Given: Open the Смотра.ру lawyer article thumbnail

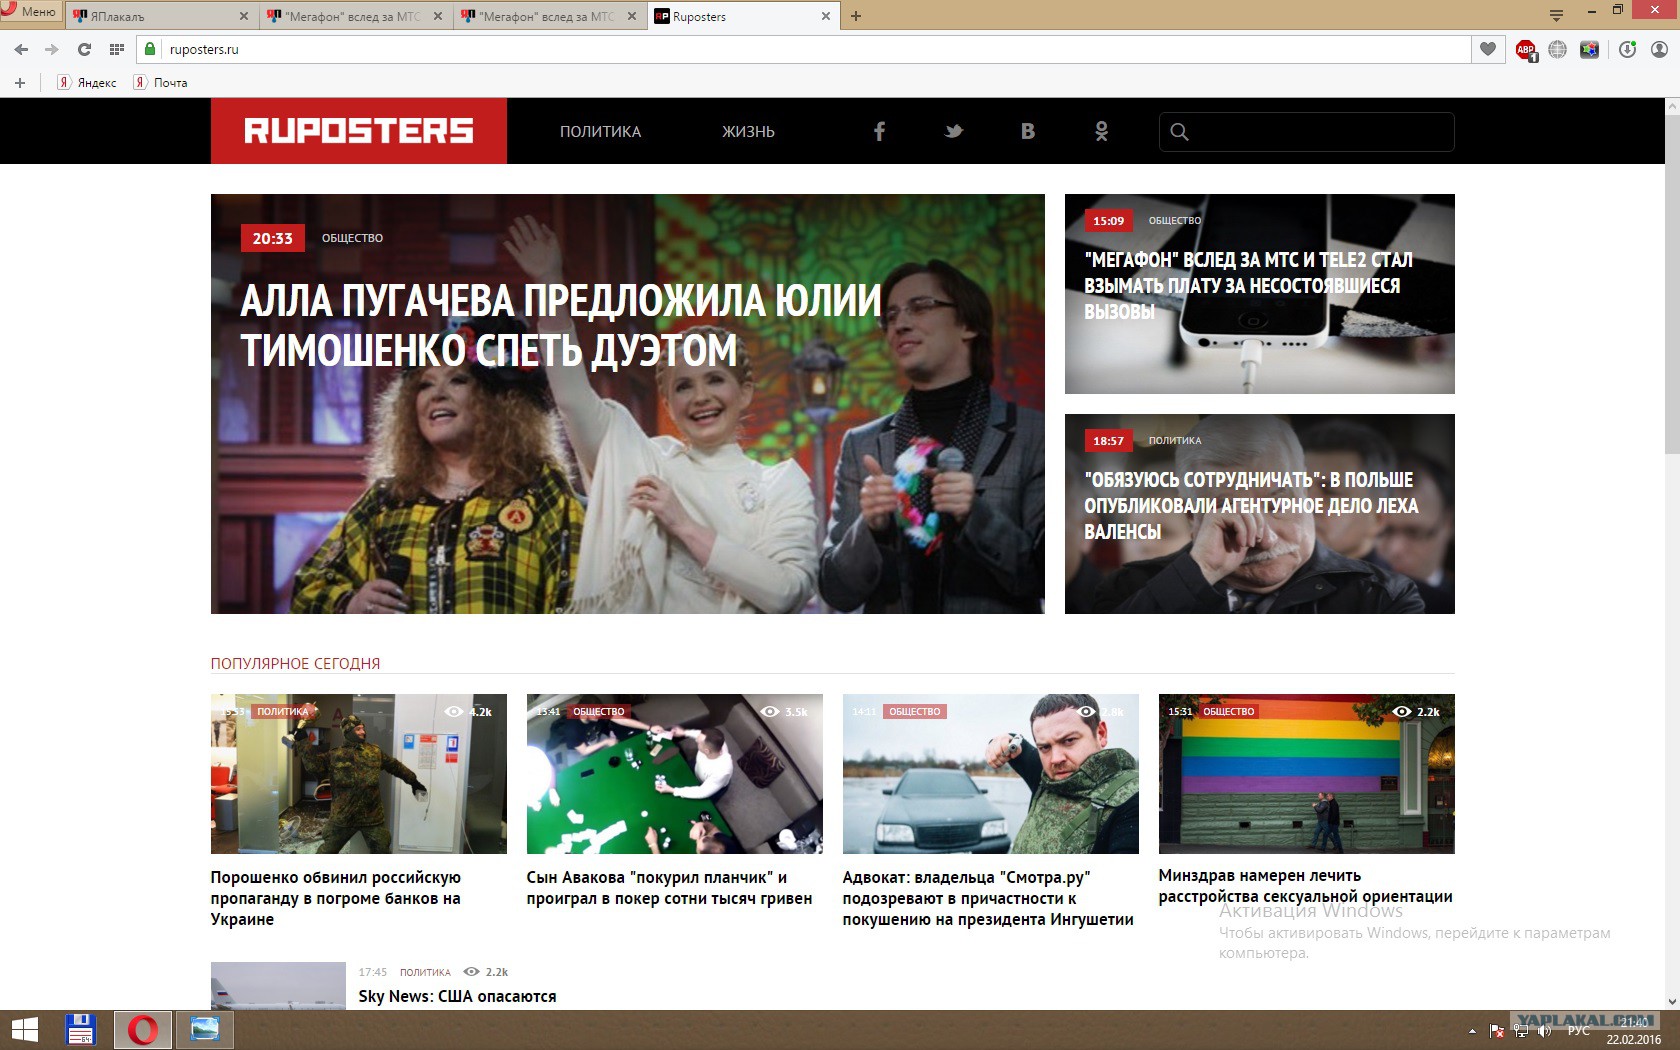Looking at the screenshot, I should [991, 774].
